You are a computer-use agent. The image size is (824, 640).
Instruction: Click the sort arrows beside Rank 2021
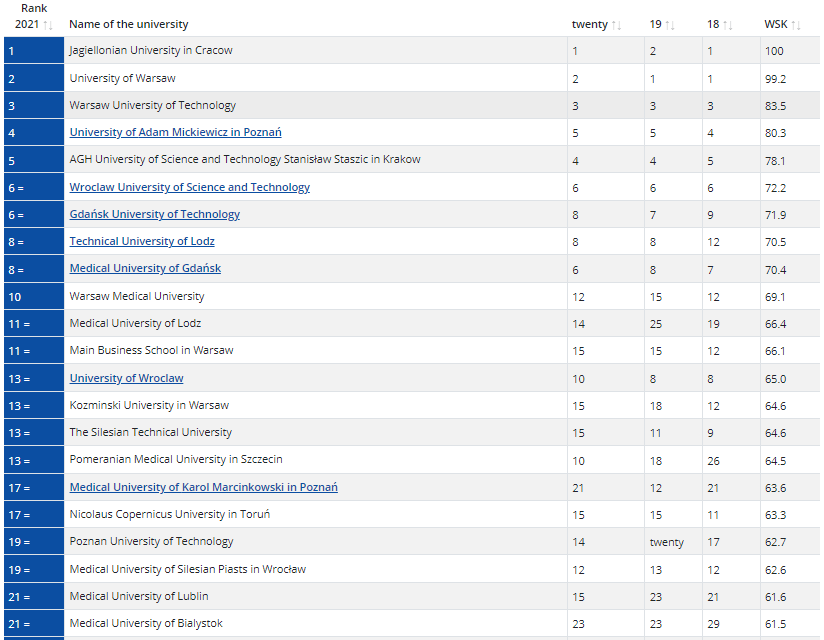coord(48,24)
